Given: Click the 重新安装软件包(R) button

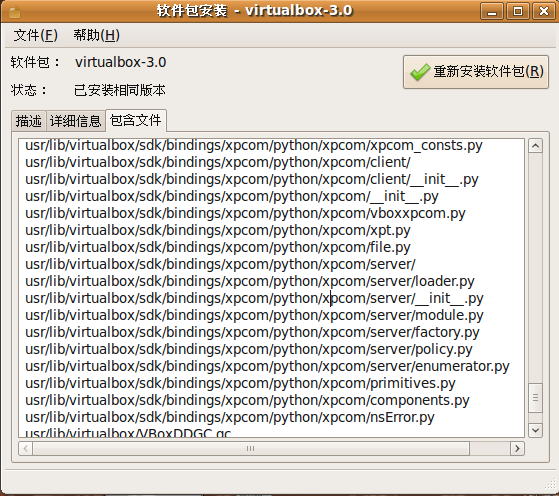Looking at the screenshot, I should click(x=476, y=72).
